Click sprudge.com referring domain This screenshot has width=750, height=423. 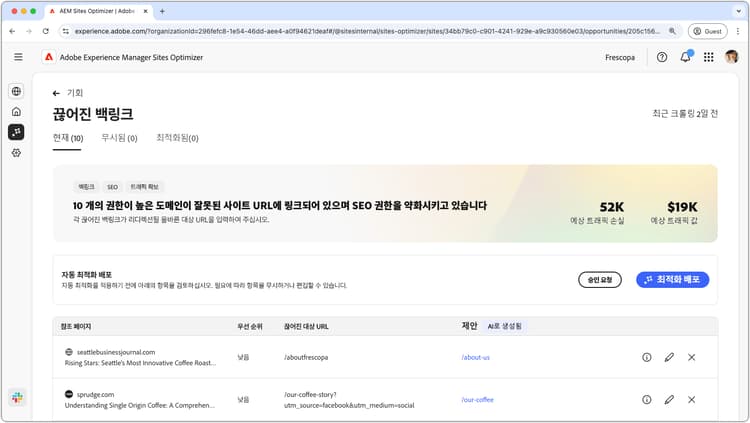(95, 395)
